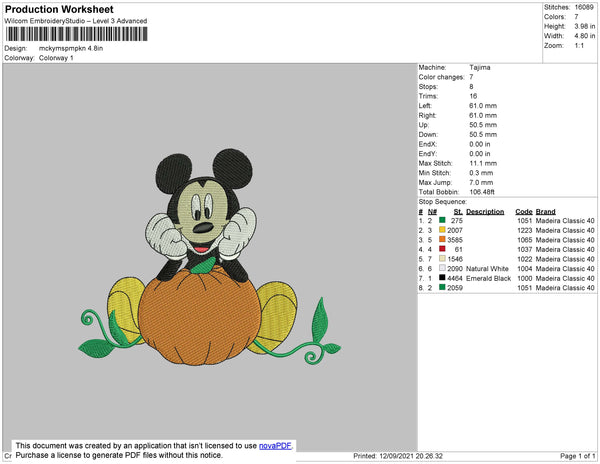
Task: Click thread code 1037
Action: pyautogui.click(x=524, y=249)
